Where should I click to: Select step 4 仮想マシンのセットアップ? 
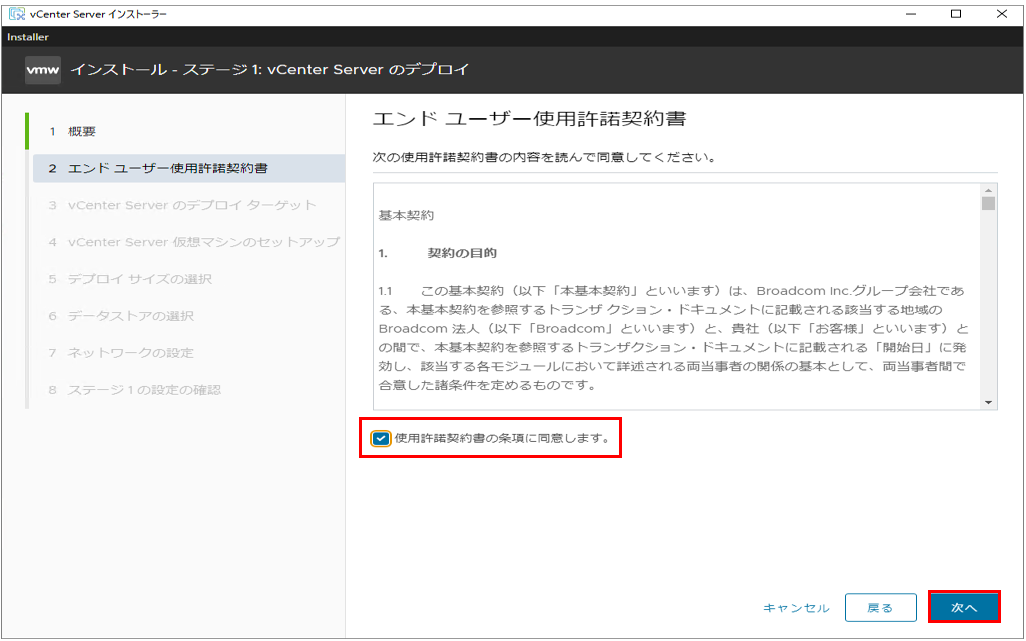click(188, 242)
